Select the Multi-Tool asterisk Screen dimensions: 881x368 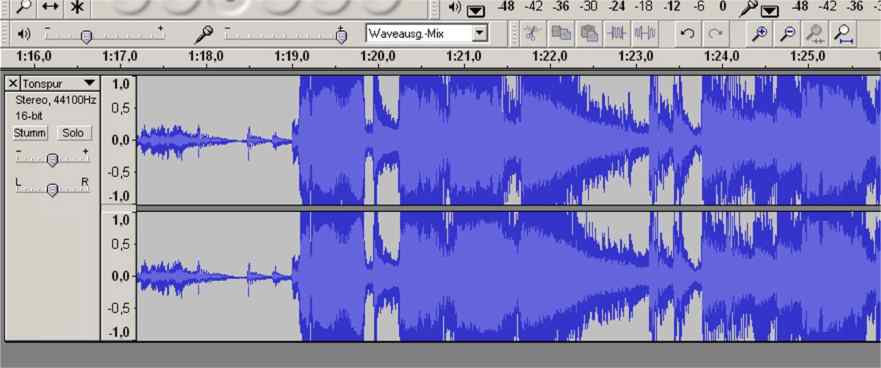[77, 7]
